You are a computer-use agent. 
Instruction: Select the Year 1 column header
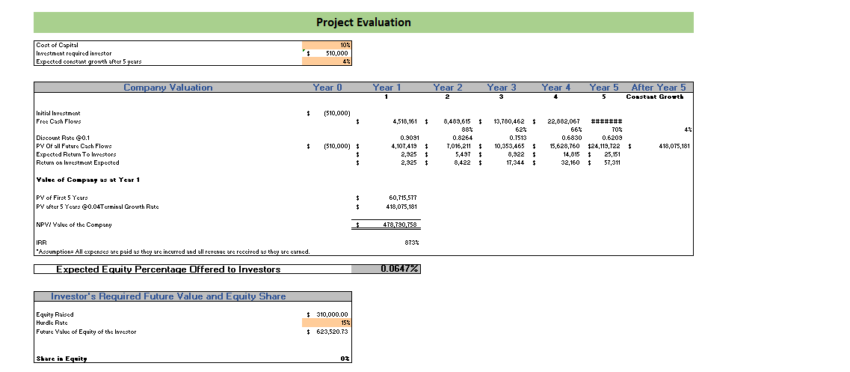[387, 87]
